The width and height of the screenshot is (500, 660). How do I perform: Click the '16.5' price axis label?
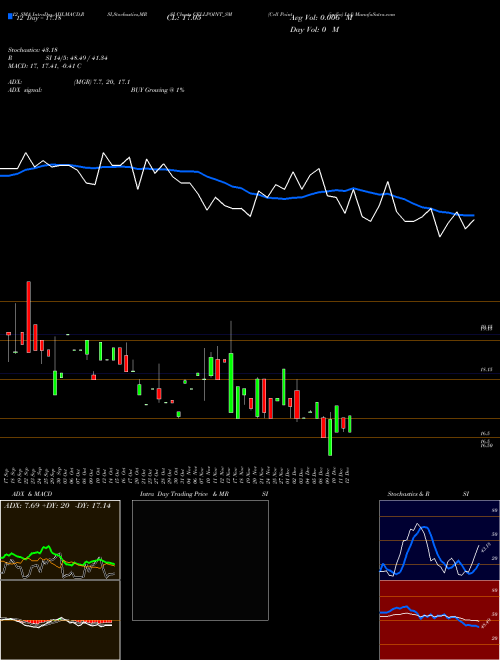pos(485,433)
